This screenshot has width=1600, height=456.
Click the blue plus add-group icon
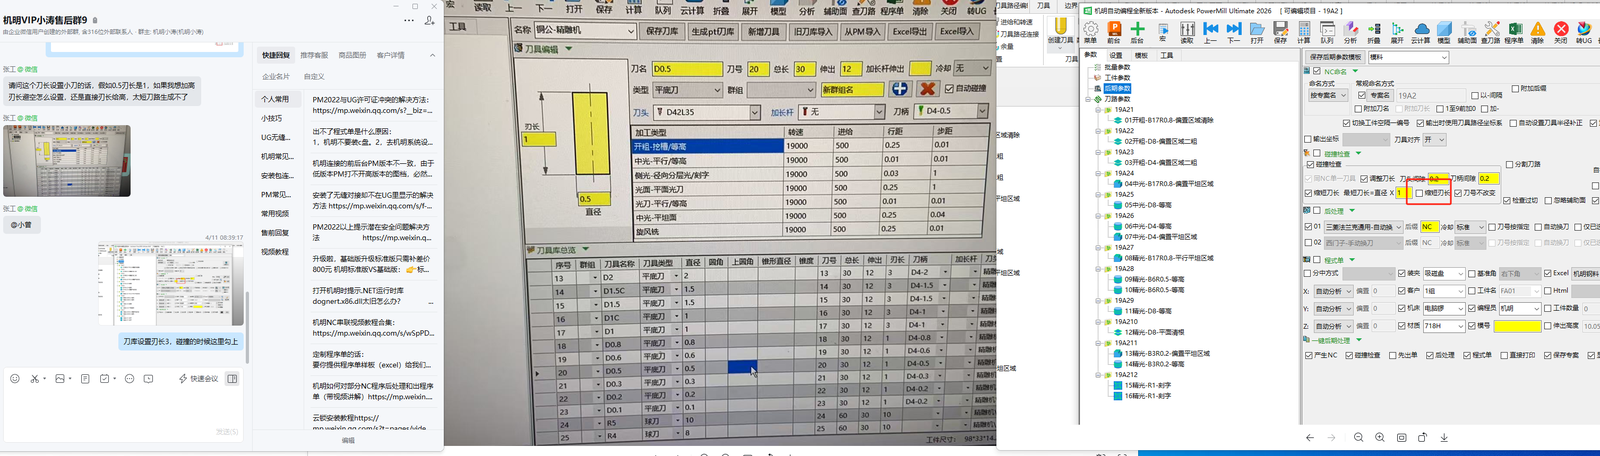pos(900,89)
